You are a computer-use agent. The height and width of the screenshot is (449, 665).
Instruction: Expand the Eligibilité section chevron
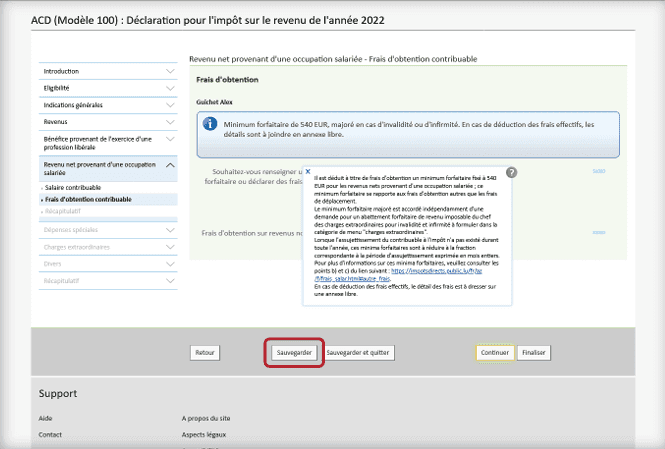tap(169, 88)
